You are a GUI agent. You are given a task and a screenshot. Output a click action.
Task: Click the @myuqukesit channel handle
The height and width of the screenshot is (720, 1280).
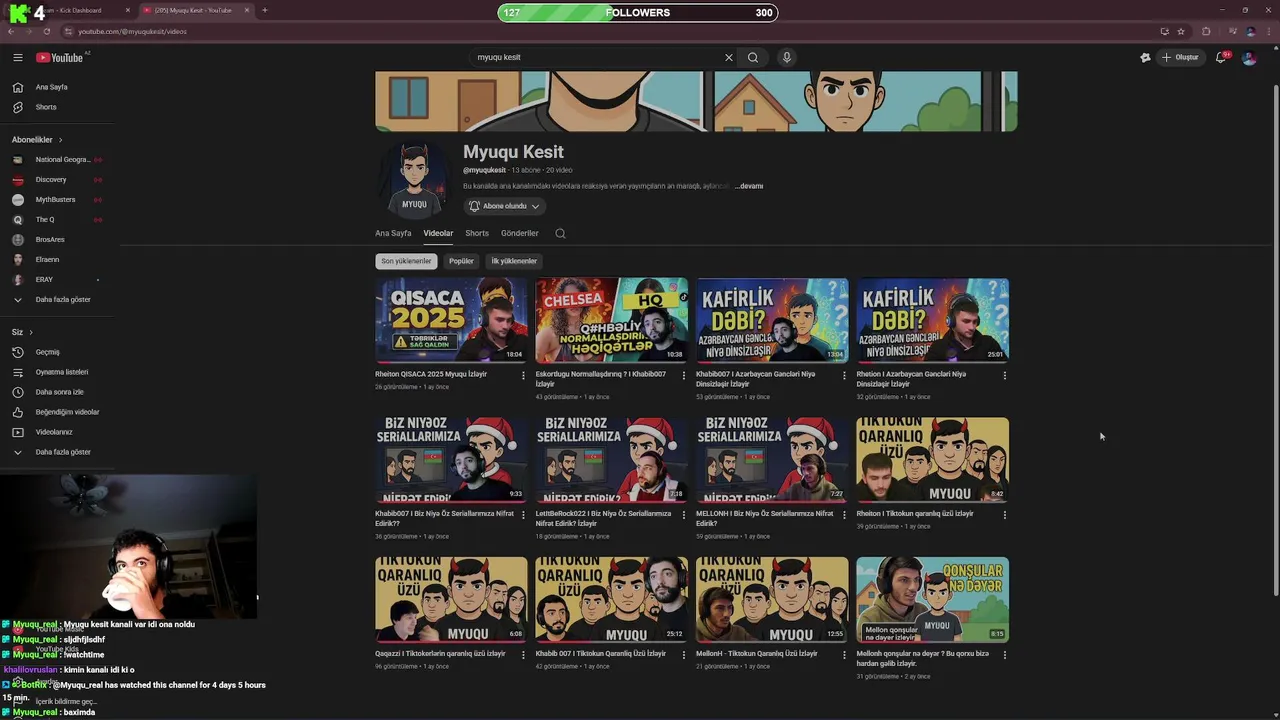(484, 171)
